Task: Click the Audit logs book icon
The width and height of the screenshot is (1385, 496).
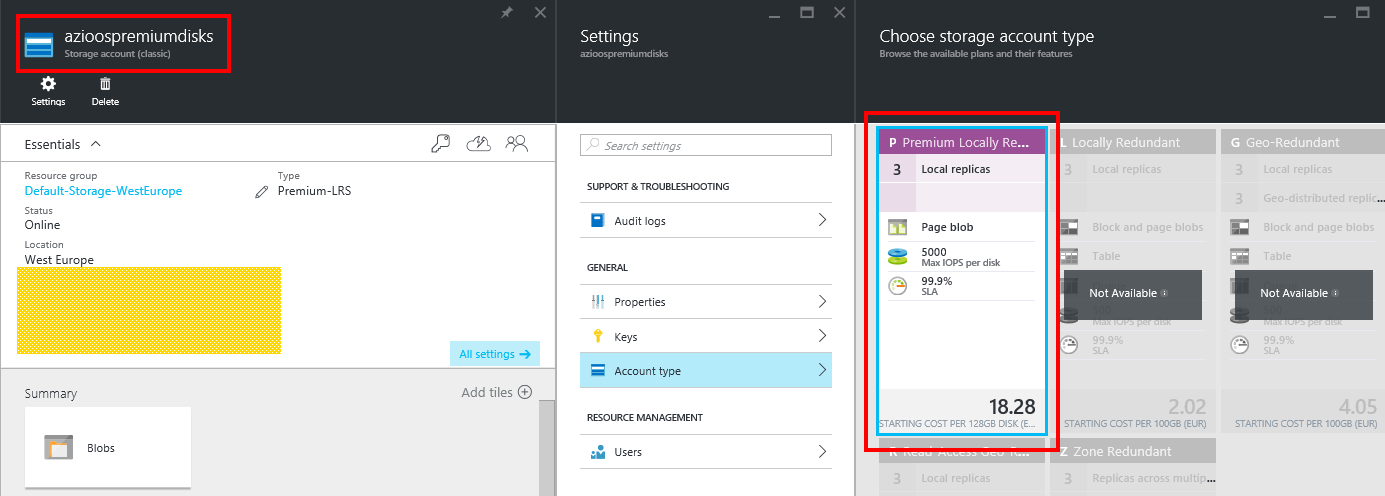Action: (x=598, y=220)
